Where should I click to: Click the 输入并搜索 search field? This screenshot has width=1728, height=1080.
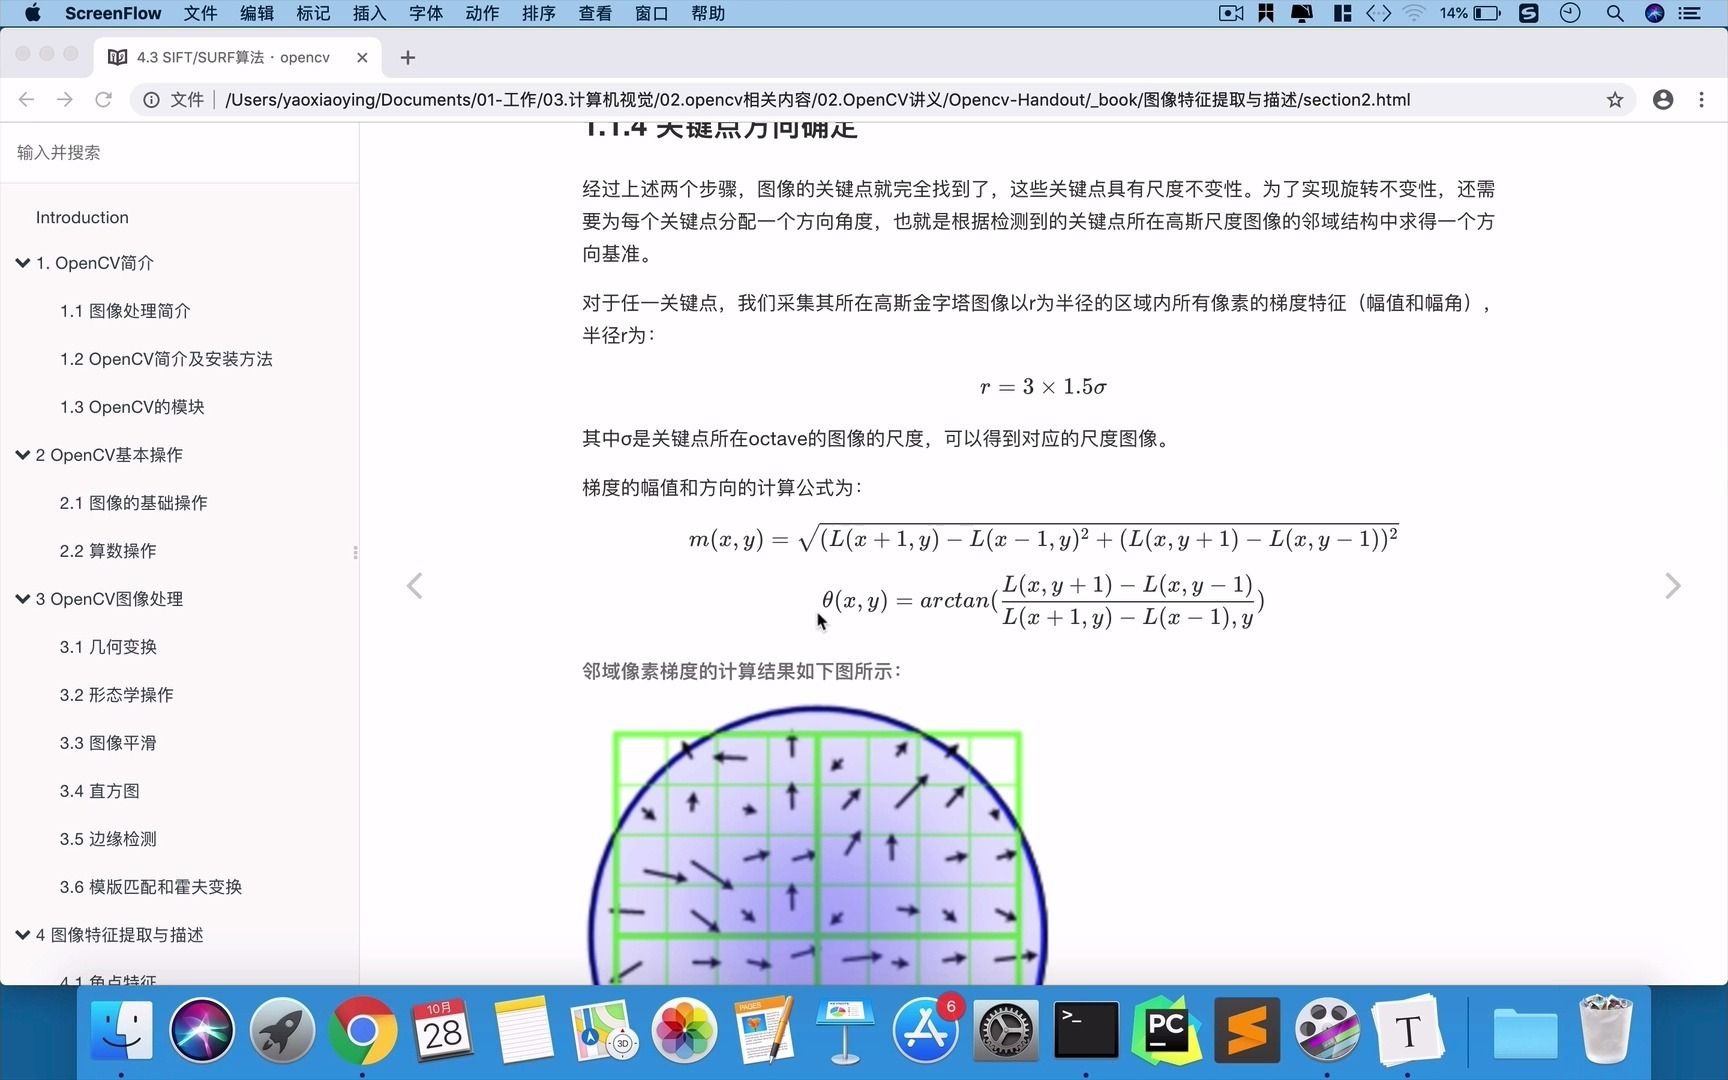click(x=180, y=153)
